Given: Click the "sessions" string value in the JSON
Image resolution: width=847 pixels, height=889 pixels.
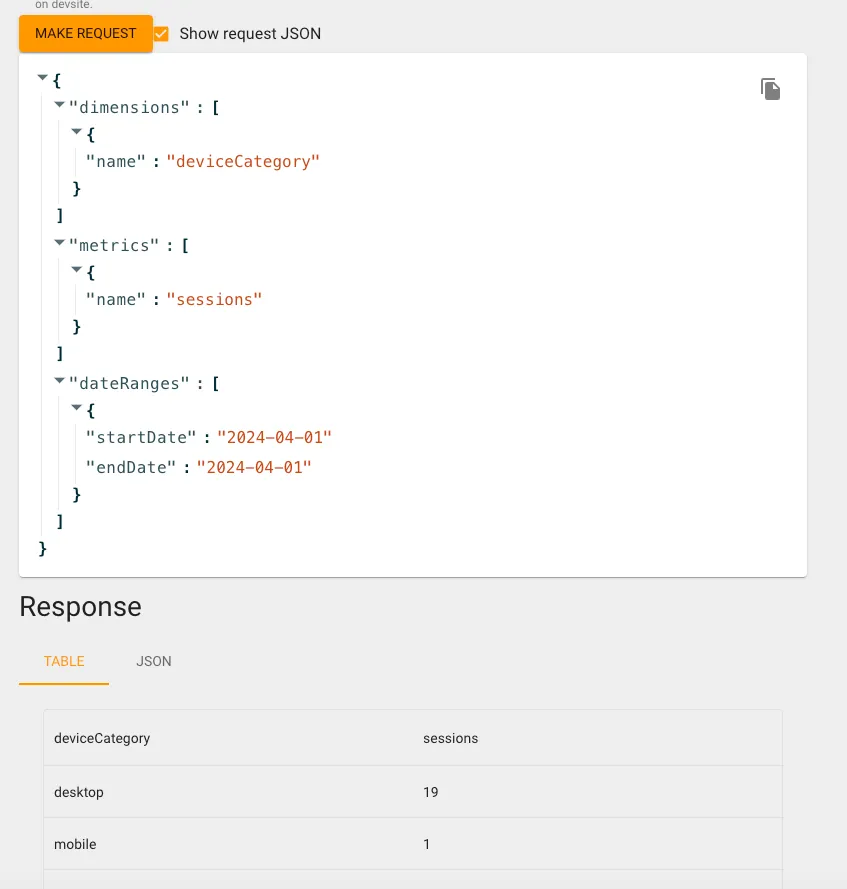Looking at the screenshot, I should (x=214, y=299).
